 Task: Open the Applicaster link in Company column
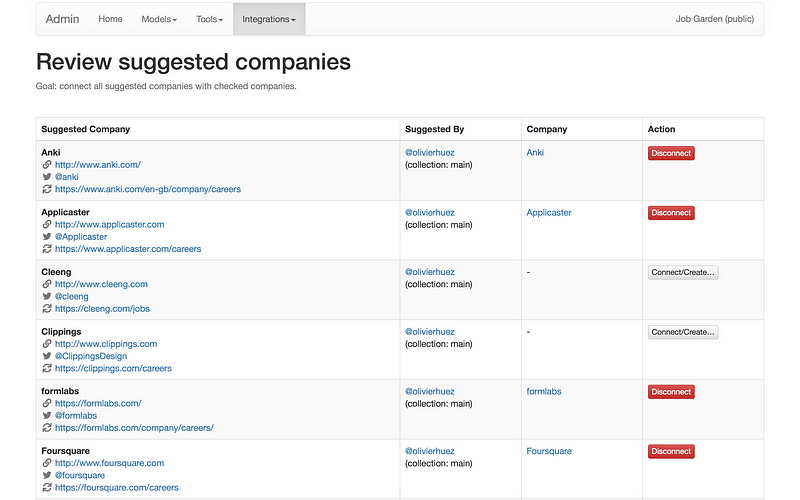[549, 212]
